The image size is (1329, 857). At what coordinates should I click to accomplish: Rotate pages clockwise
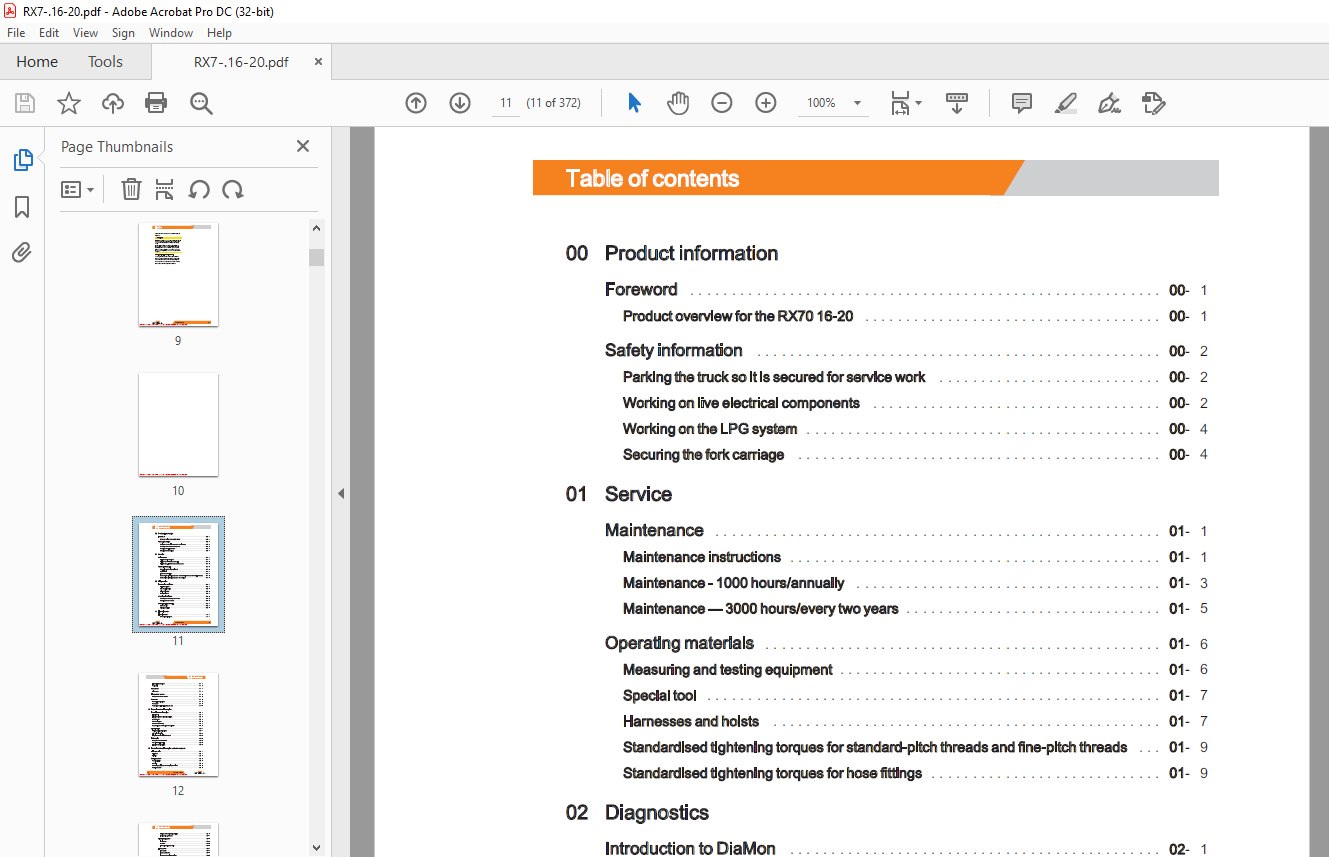point(233,189)
